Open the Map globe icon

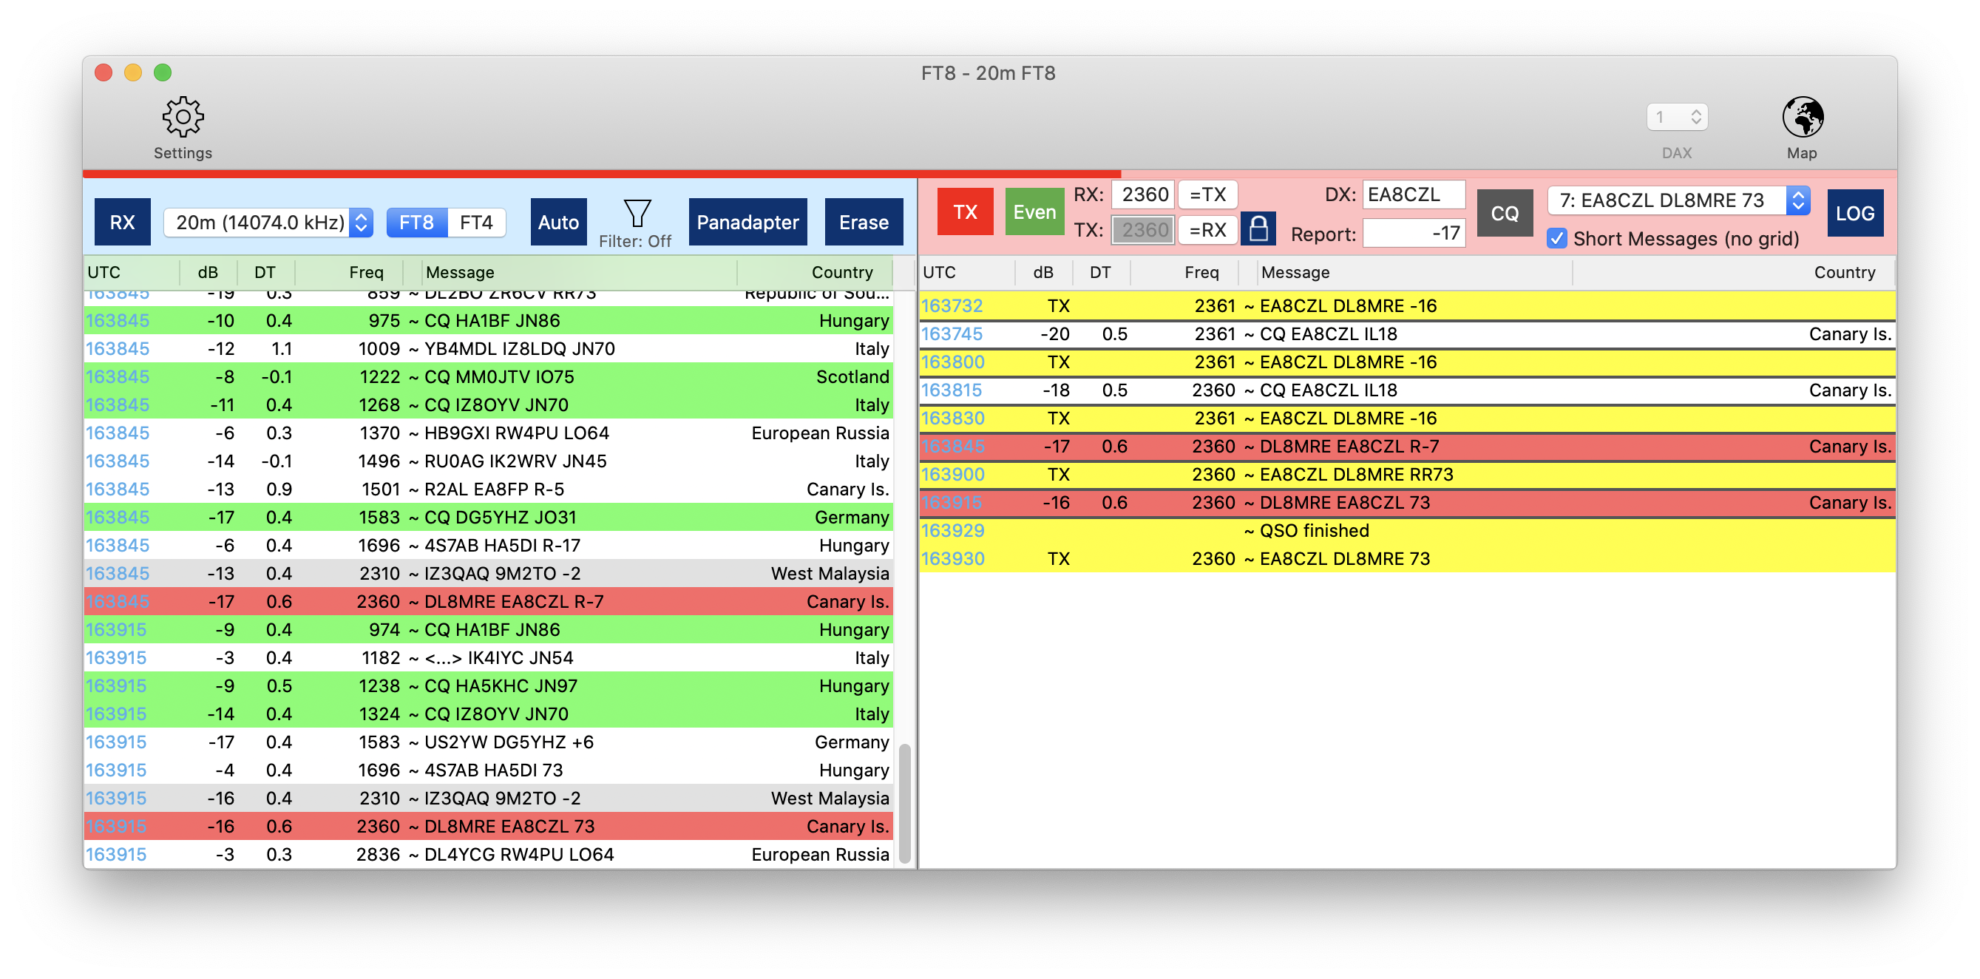point(1802,117)
